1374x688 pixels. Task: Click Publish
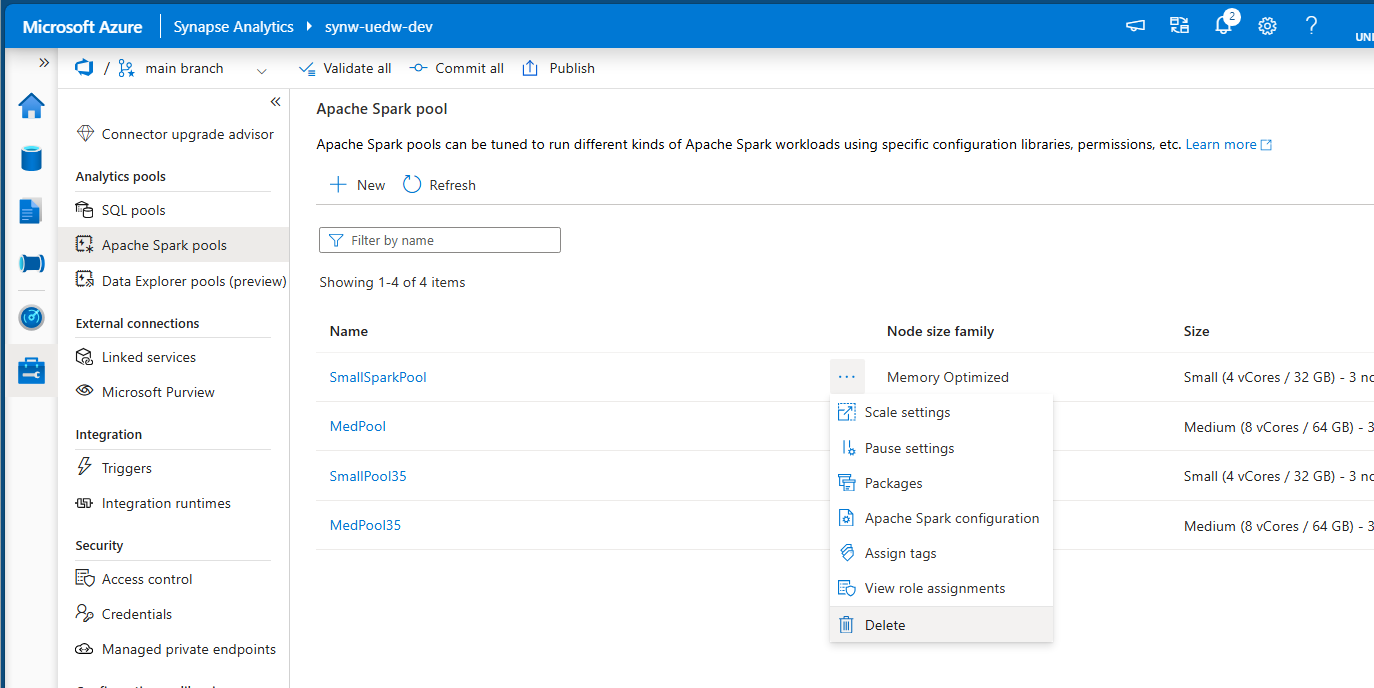point(558,69)
